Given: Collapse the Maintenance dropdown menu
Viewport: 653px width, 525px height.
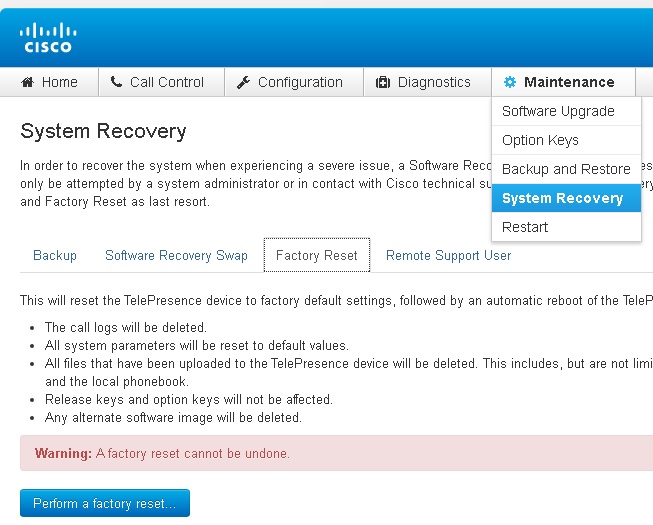Looking at the screenshot, I should coord(563,82).
